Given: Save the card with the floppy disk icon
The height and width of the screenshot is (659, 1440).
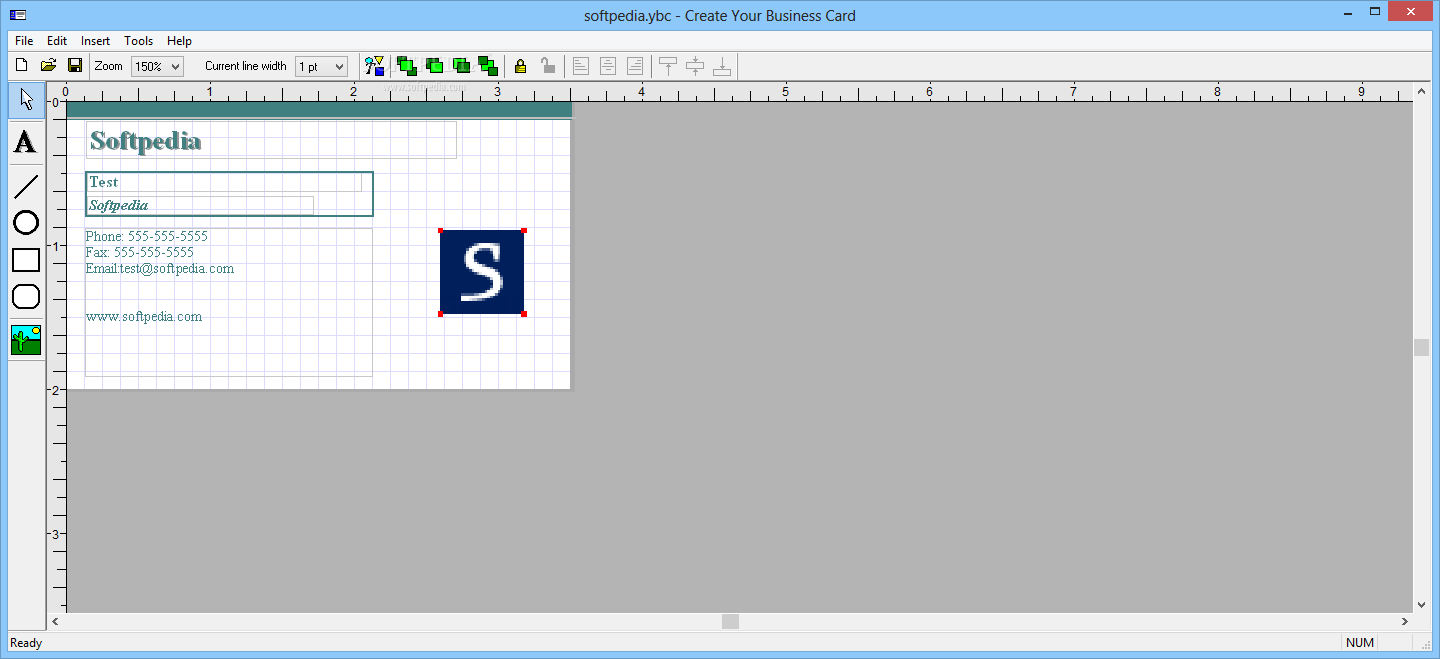Looking at the screenshot, I should click(x=75, y=66).
